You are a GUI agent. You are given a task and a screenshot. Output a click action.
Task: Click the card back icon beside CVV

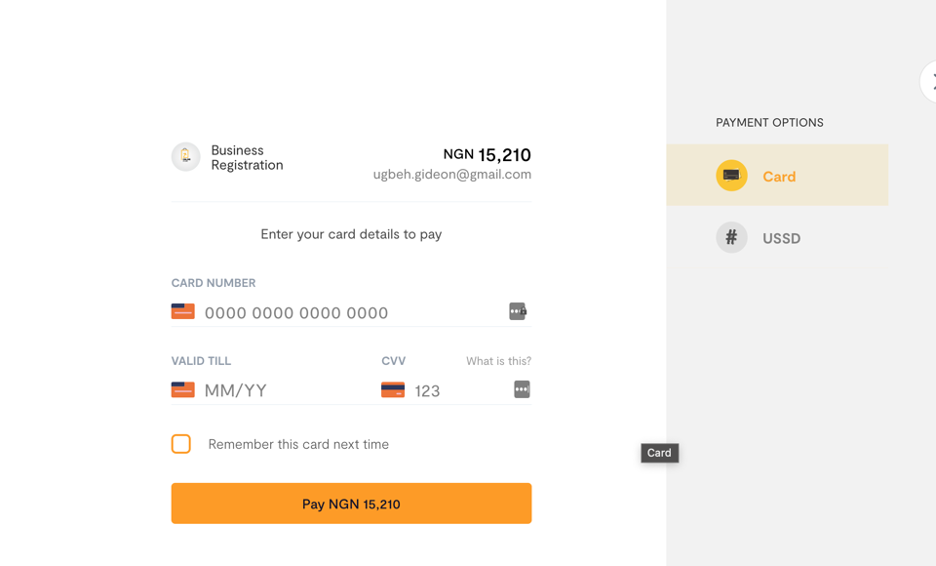[x=393, y=389]
